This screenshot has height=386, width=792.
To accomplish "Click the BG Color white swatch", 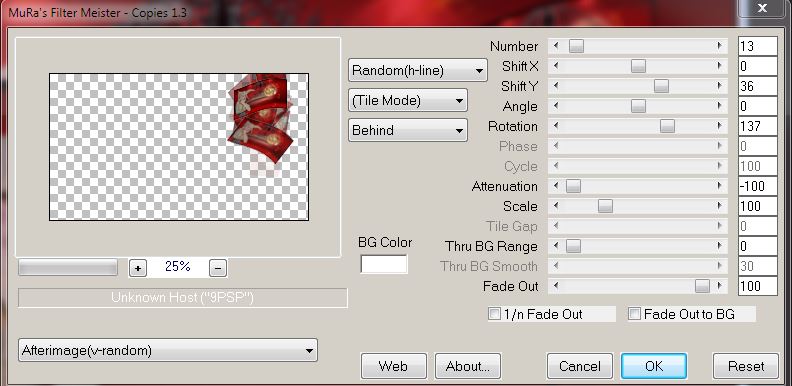I will tap(384, 264).
